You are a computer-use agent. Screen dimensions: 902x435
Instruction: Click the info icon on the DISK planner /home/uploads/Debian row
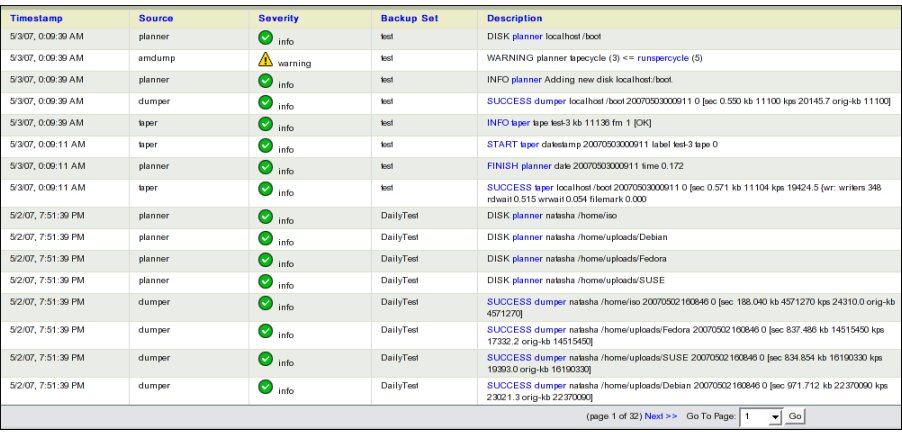[x=265, y=238]
